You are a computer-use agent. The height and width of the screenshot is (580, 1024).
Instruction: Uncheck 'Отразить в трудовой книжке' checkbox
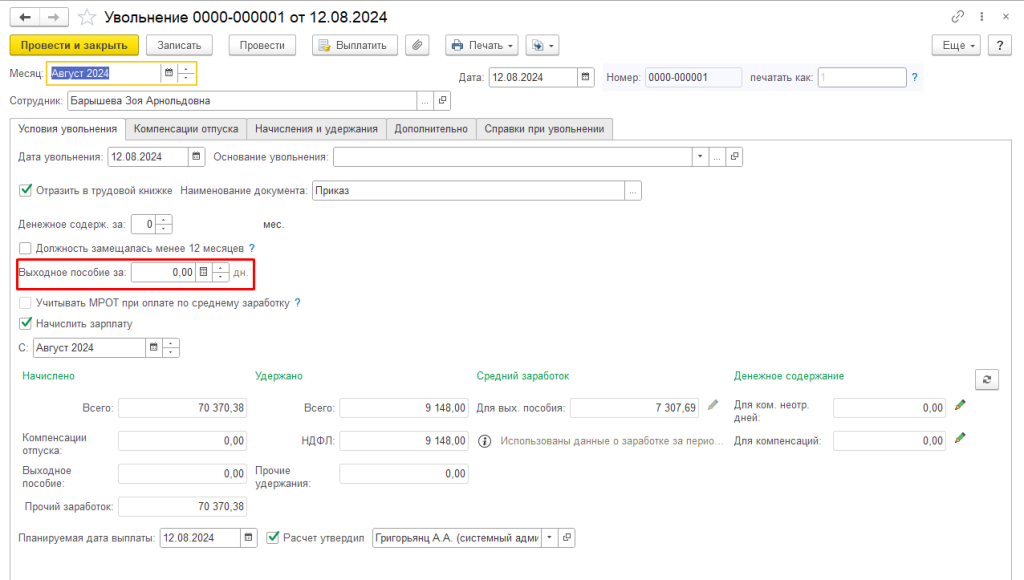tap(26, 190)
